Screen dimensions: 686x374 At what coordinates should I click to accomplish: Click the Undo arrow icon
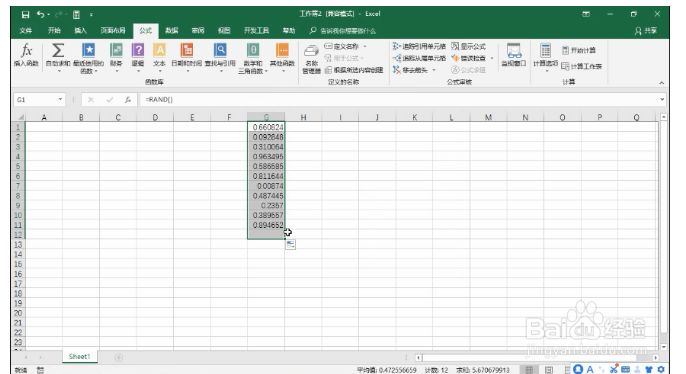[x=40, y=14]
